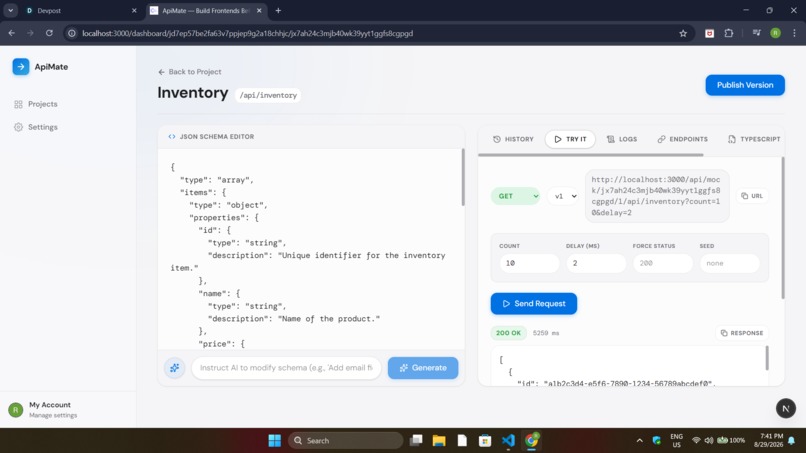Open the TypeScript tab
The width and height of the screenshot is (806, 453).
[754, 139]
